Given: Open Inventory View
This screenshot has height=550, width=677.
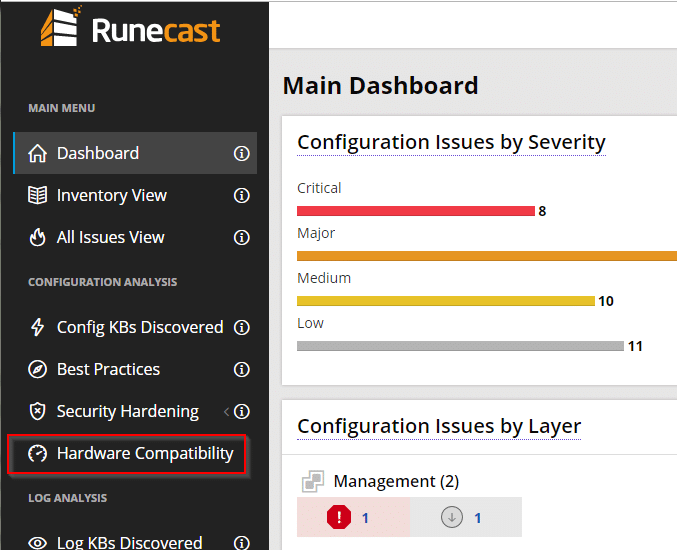Looking at the screenshot, I should 112,195.
